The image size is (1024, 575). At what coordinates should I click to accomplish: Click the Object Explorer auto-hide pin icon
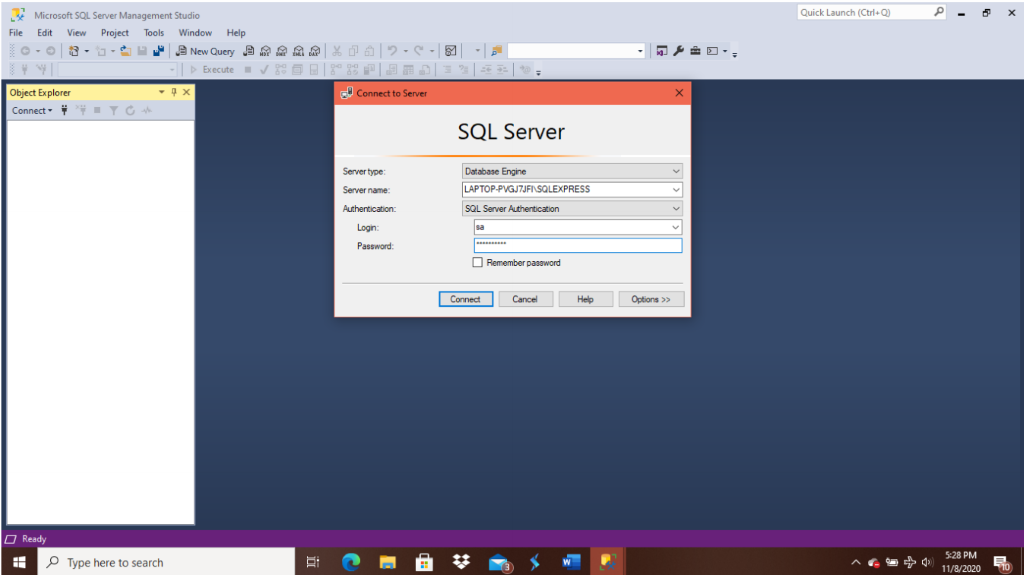(174, 92)
